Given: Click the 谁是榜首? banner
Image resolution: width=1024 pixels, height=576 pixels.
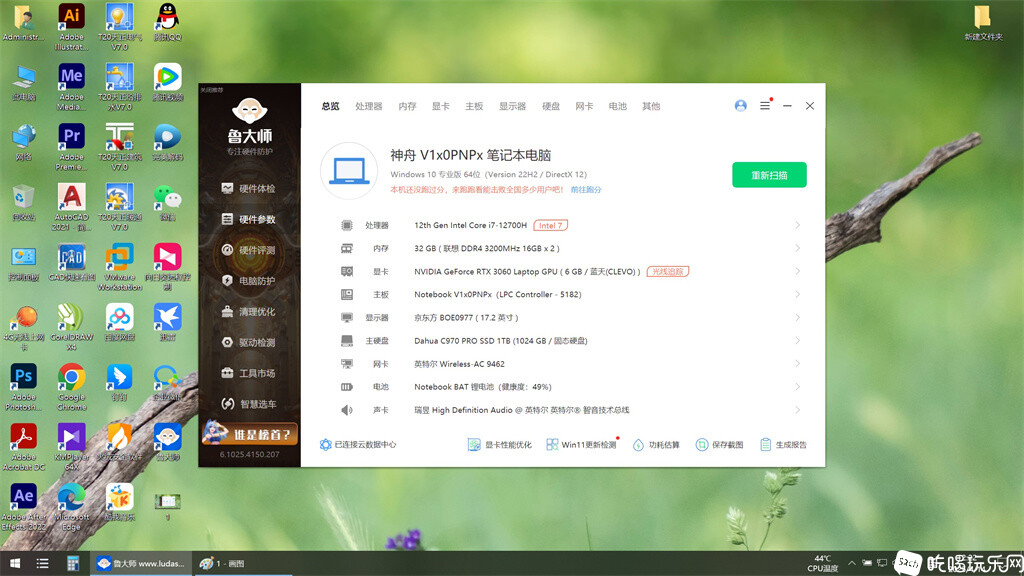Looking at the screenshot, I should pos(249,433).
